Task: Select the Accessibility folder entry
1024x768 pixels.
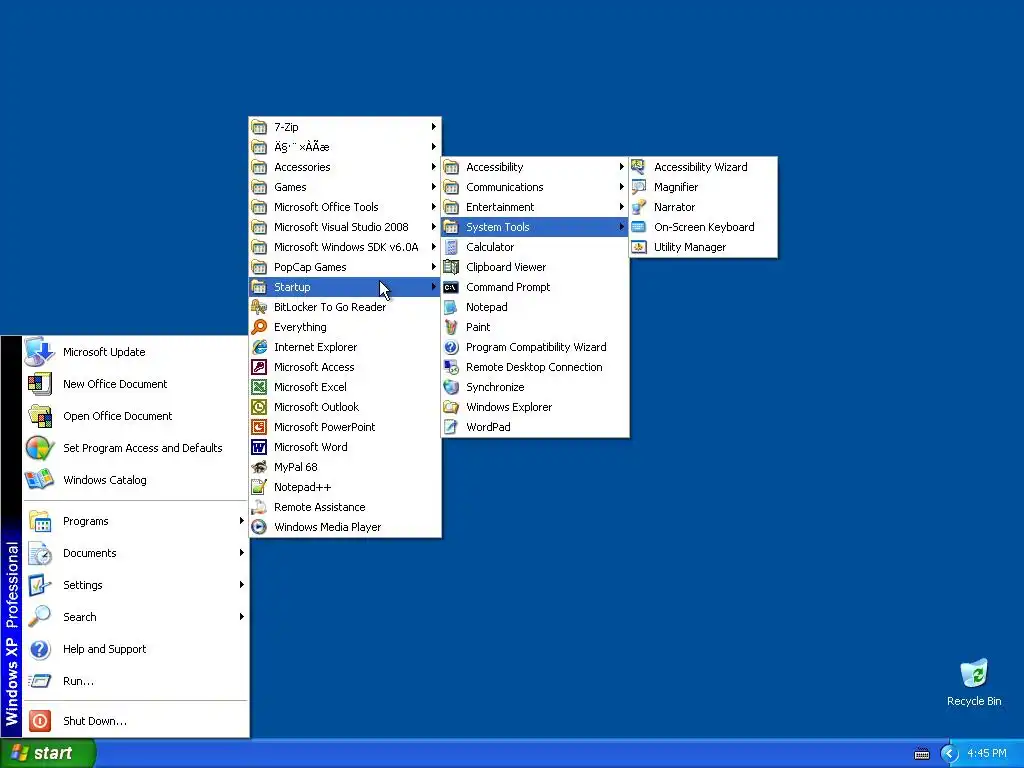Action: [535, 167]
